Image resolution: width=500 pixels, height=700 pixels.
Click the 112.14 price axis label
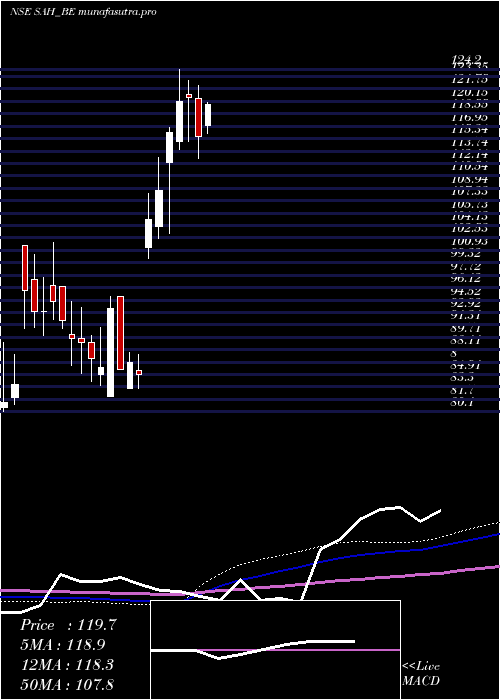coord(469,155)
